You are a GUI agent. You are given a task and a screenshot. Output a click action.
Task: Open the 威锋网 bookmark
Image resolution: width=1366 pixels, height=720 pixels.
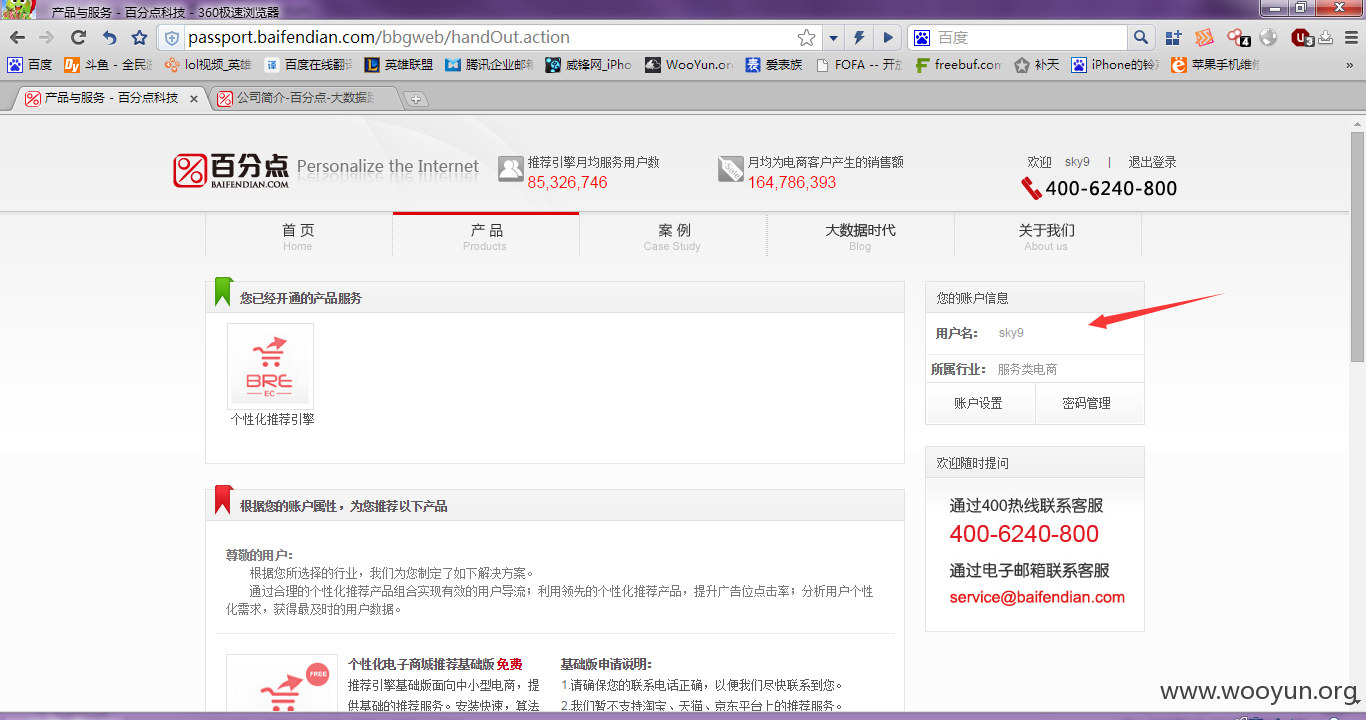tap(589, 65)
